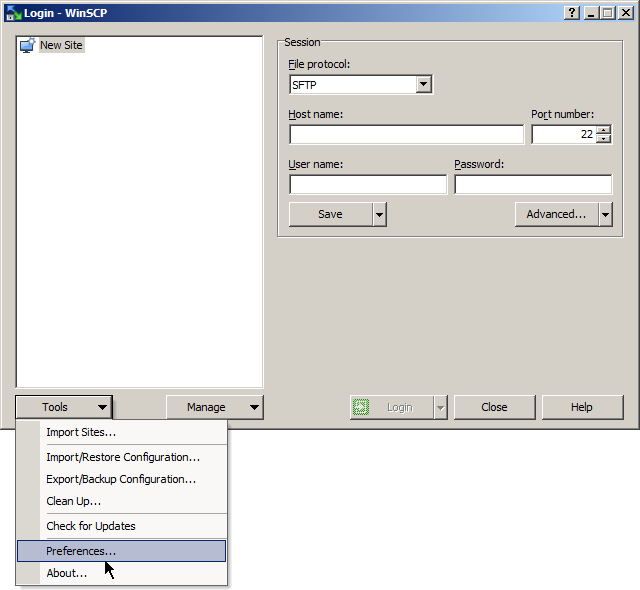This screenshot has height=590, width=640.
Task: Select the New Site computer icon
Action: [27, 46]
